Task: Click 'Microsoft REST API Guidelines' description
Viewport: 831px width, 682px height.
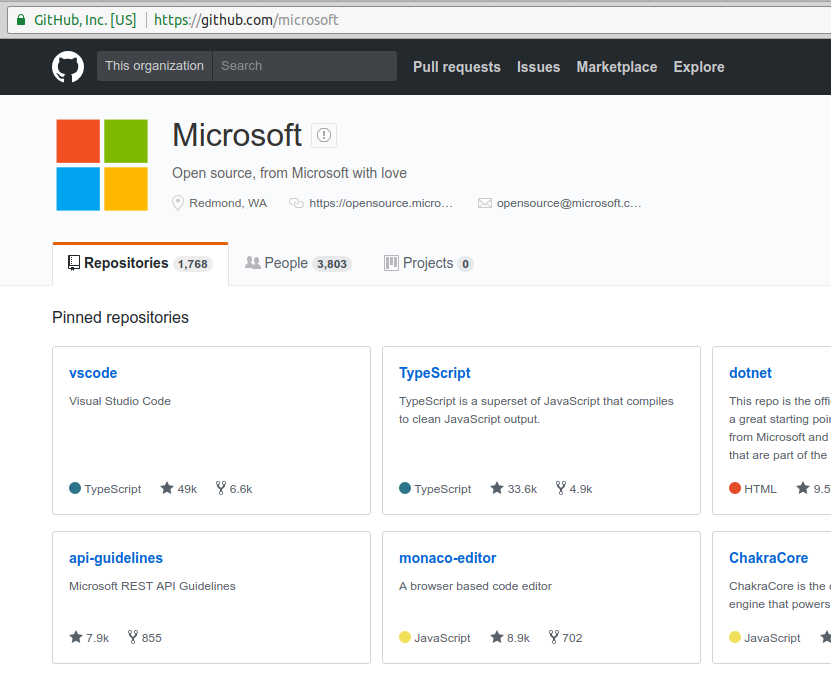Action: pos(152,586)
